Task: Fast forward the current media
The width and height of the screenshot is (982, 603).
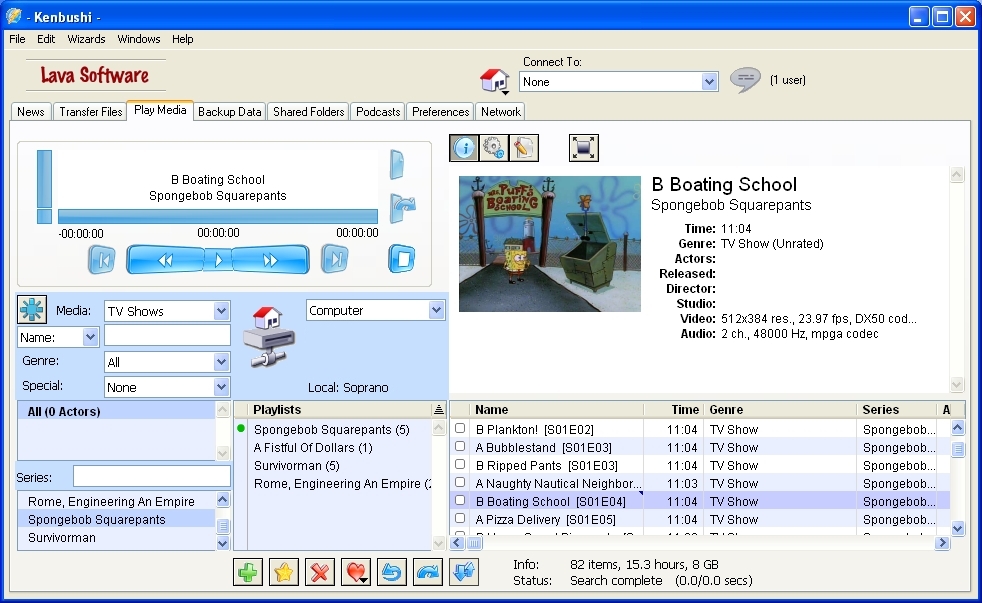Action: 271,259
